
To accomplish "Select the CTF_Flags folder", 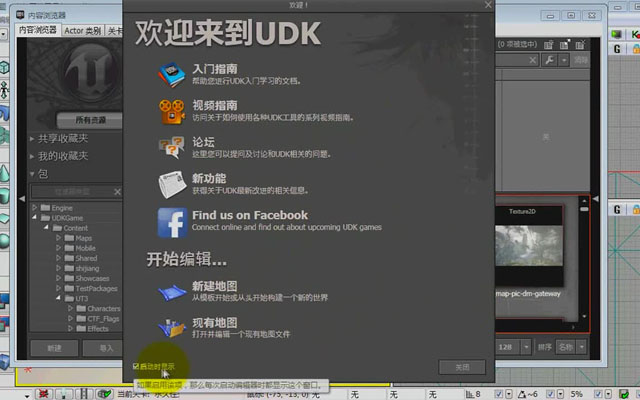I will pos(103,319).
